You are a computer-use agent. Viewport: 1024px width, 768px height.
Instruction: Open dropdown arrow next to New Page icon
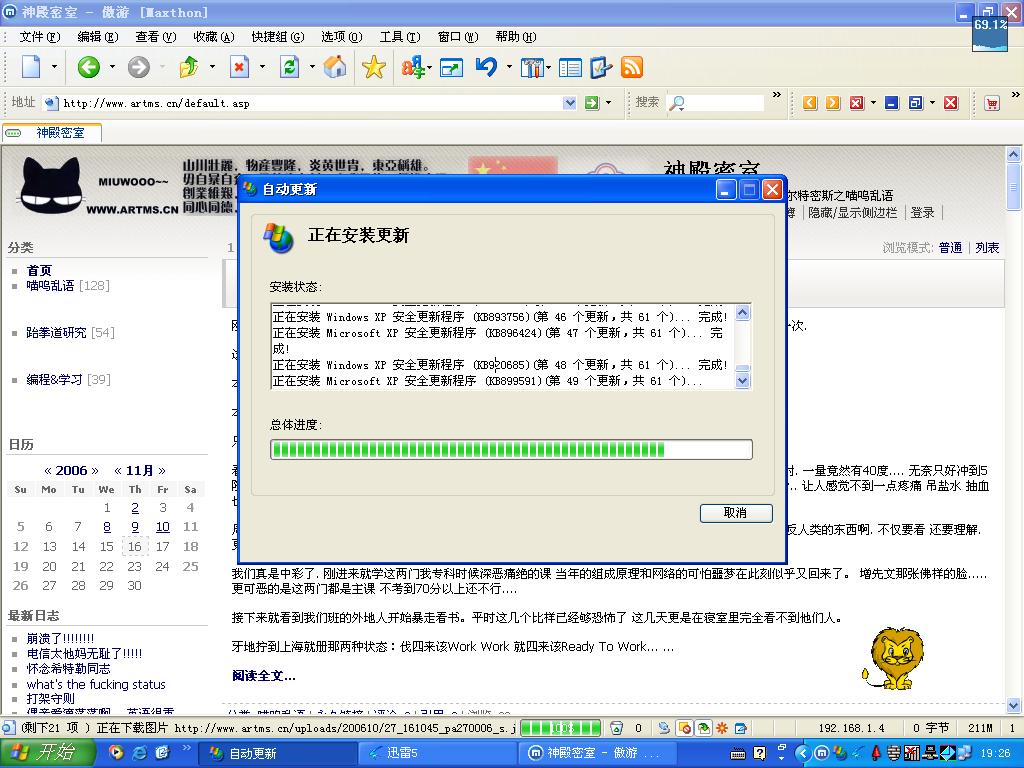[54, 67]
